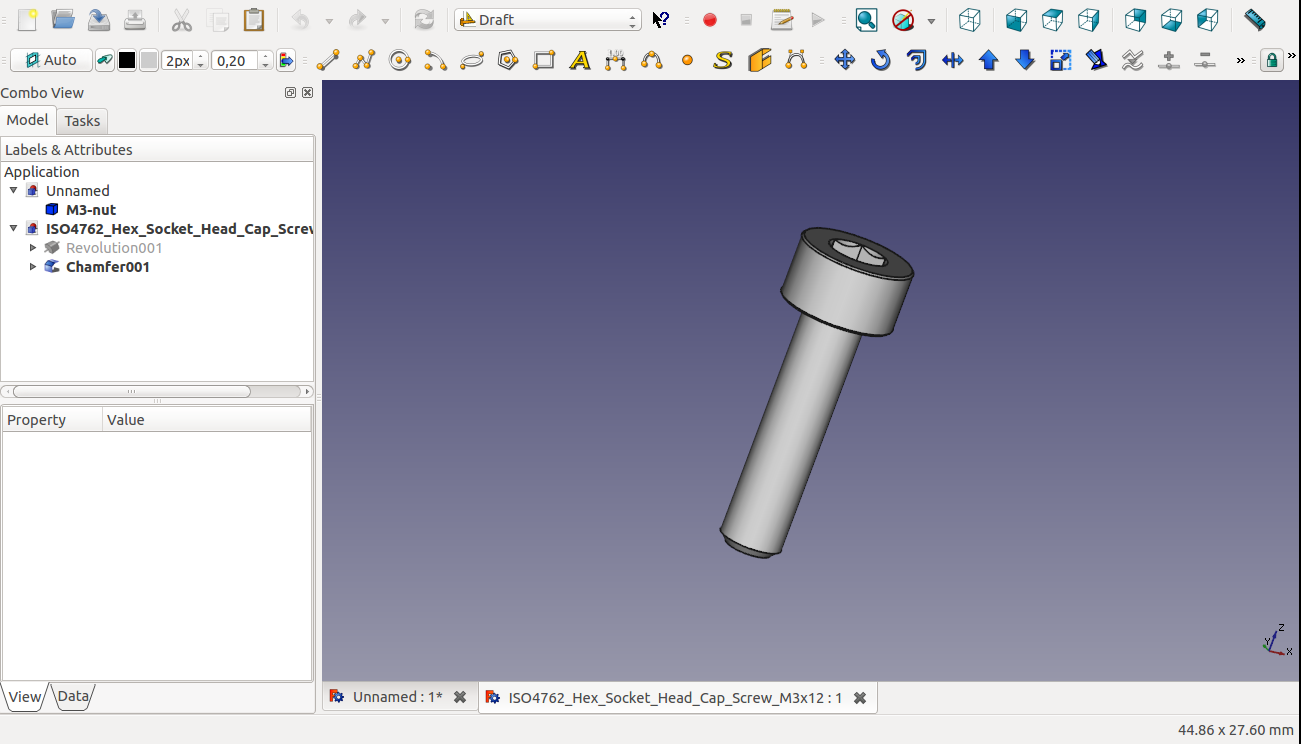The image size is (1301, 744).
Task: Open the measure distance ruler tool
Action: (1254, 20)
